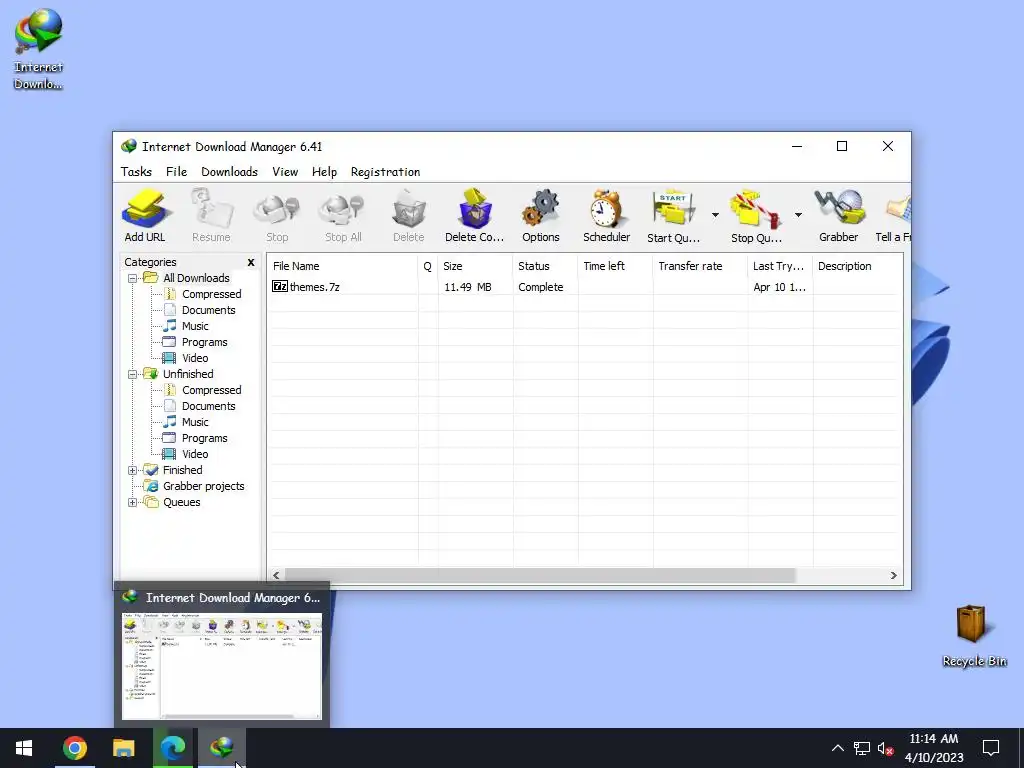This screenshot has width=1024, height=768.
Task: Open the Help menu
Action: 325,172
